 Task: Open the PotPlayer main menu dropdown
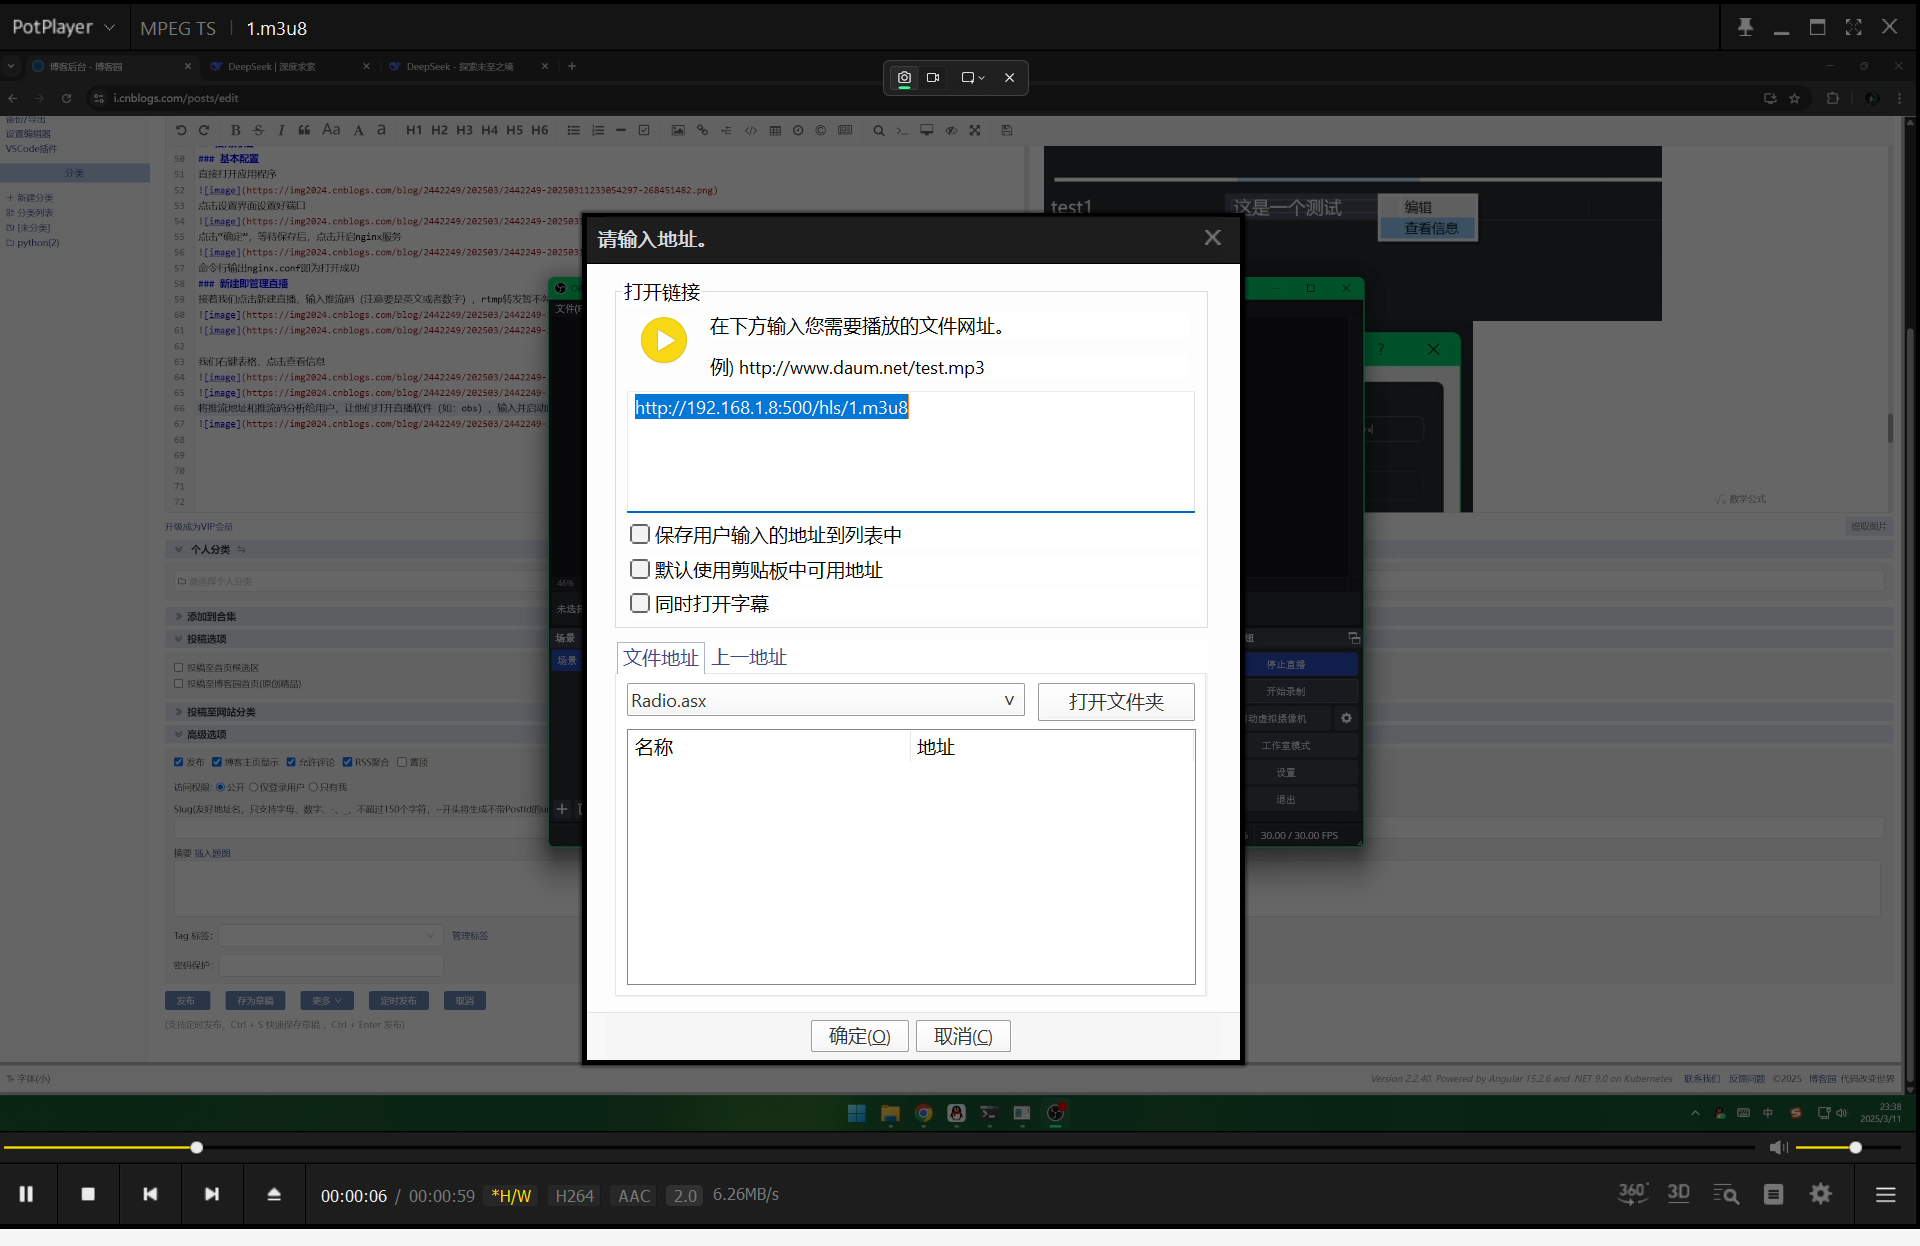click(x=64, y=27)
